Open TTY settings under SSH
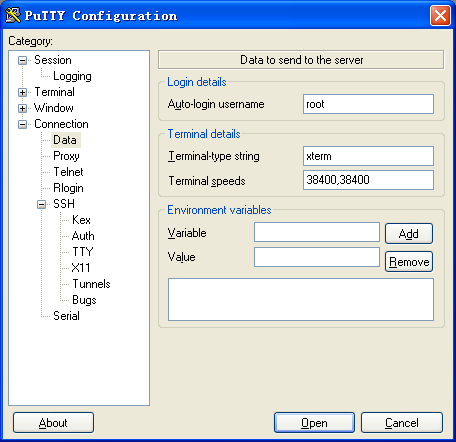 coord(83,252)
